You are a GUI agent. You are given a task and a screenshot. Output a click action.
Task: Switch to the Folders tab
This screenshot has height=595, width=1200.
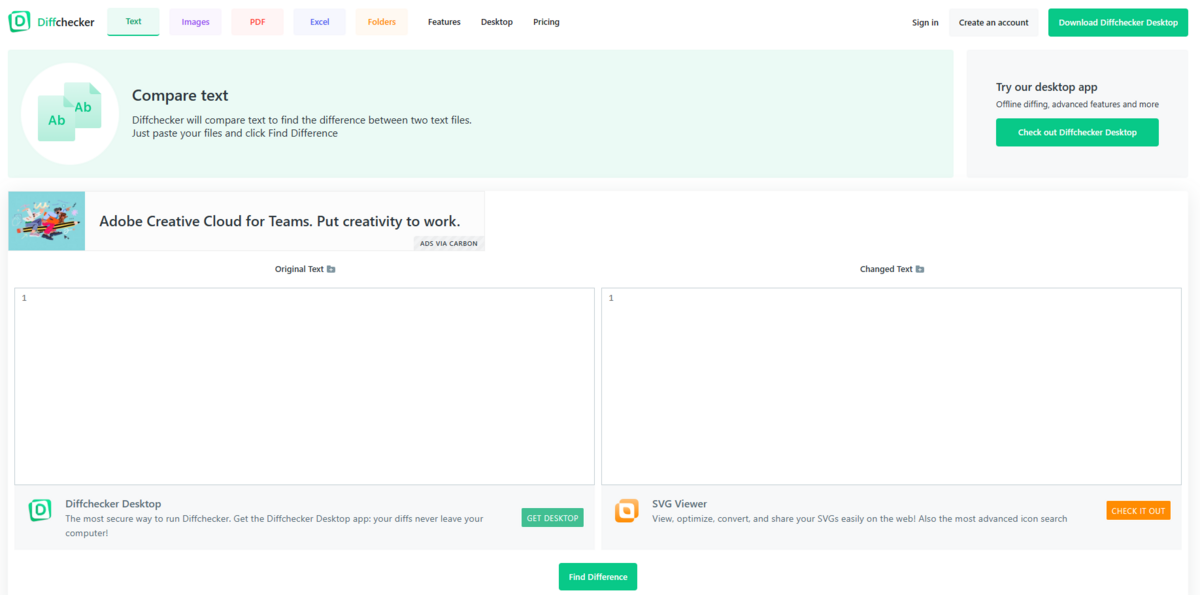tap(381, 22)
